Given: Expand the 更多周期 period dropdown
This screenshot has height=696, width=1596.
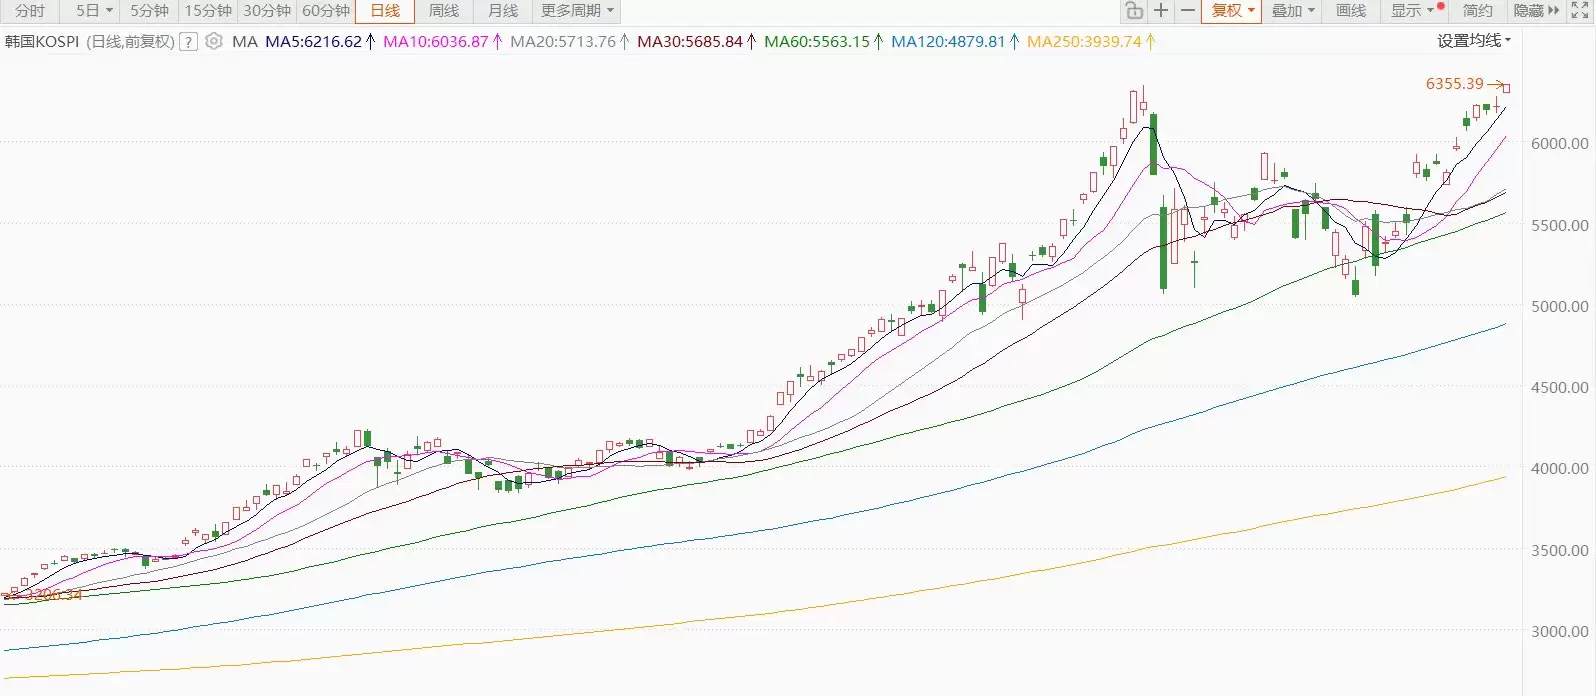Looking at the screenshot, I should (577, 11).
